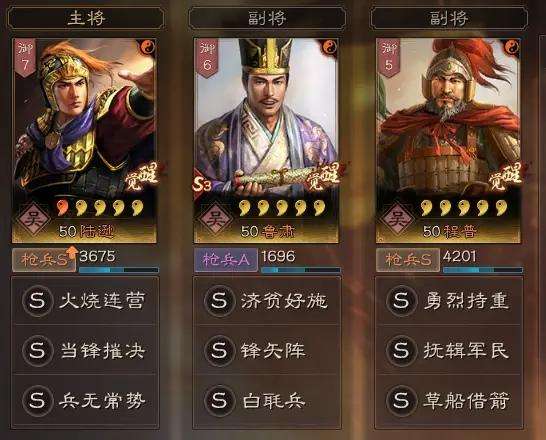
Task: Tap the yin-yang icon on 程普's portrait
Action: (x=512, y=47)
